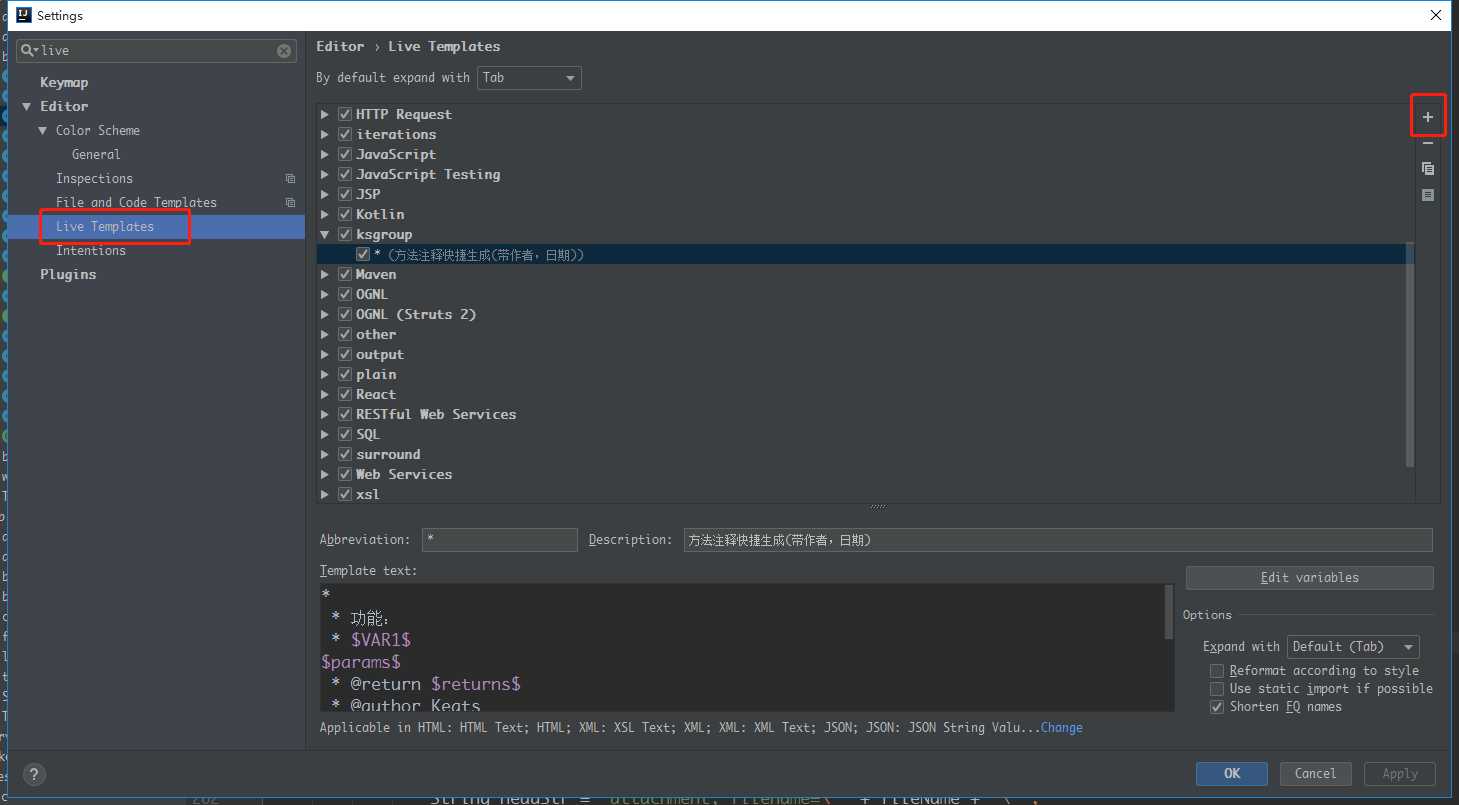
Task: Select General under Color Scheme
Action: [96, 155]
